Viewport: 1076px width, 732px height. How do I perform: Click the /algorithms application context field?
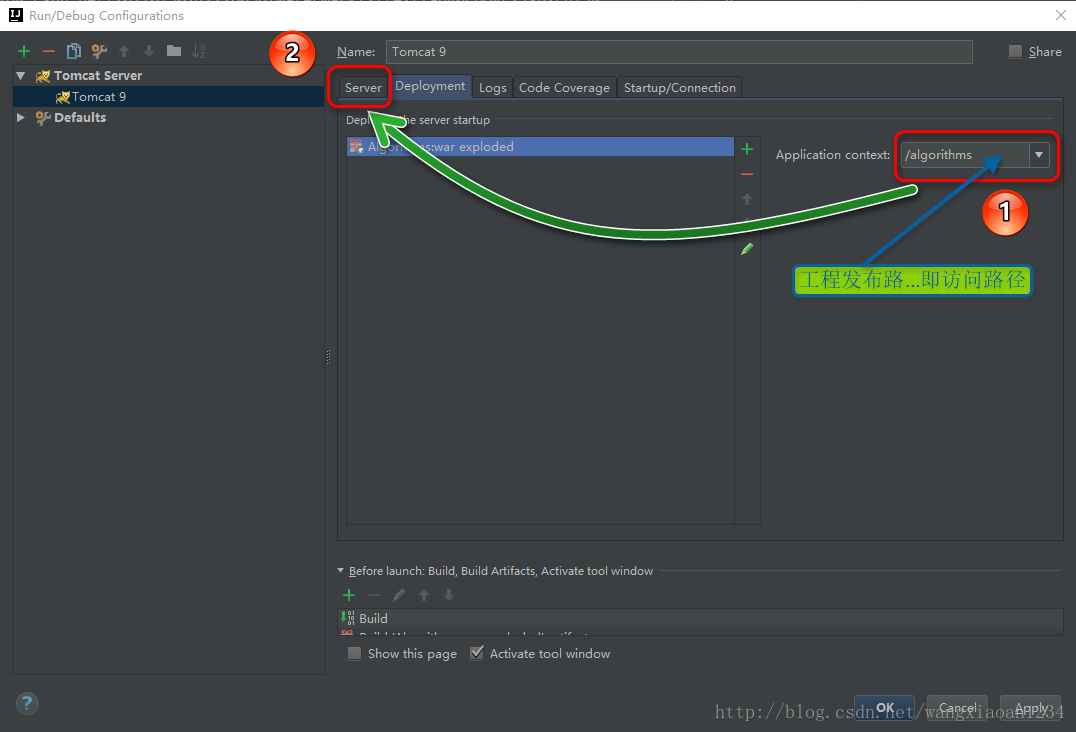[x=965, y=155]
